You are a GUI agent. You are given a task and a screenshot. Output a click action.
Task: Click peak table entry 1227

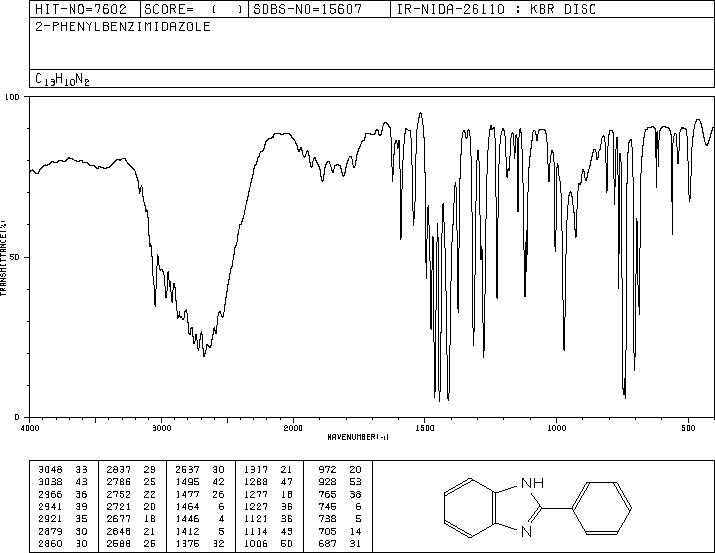click(256, 506)
